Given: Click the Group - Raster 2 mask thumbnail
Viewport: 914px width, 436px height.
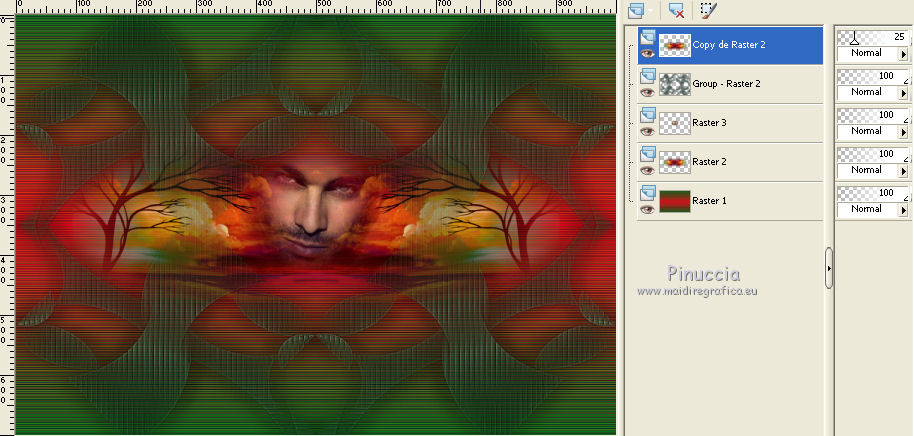Looking at the screenshot, I should pyautogui.click(x=675, y=84).
